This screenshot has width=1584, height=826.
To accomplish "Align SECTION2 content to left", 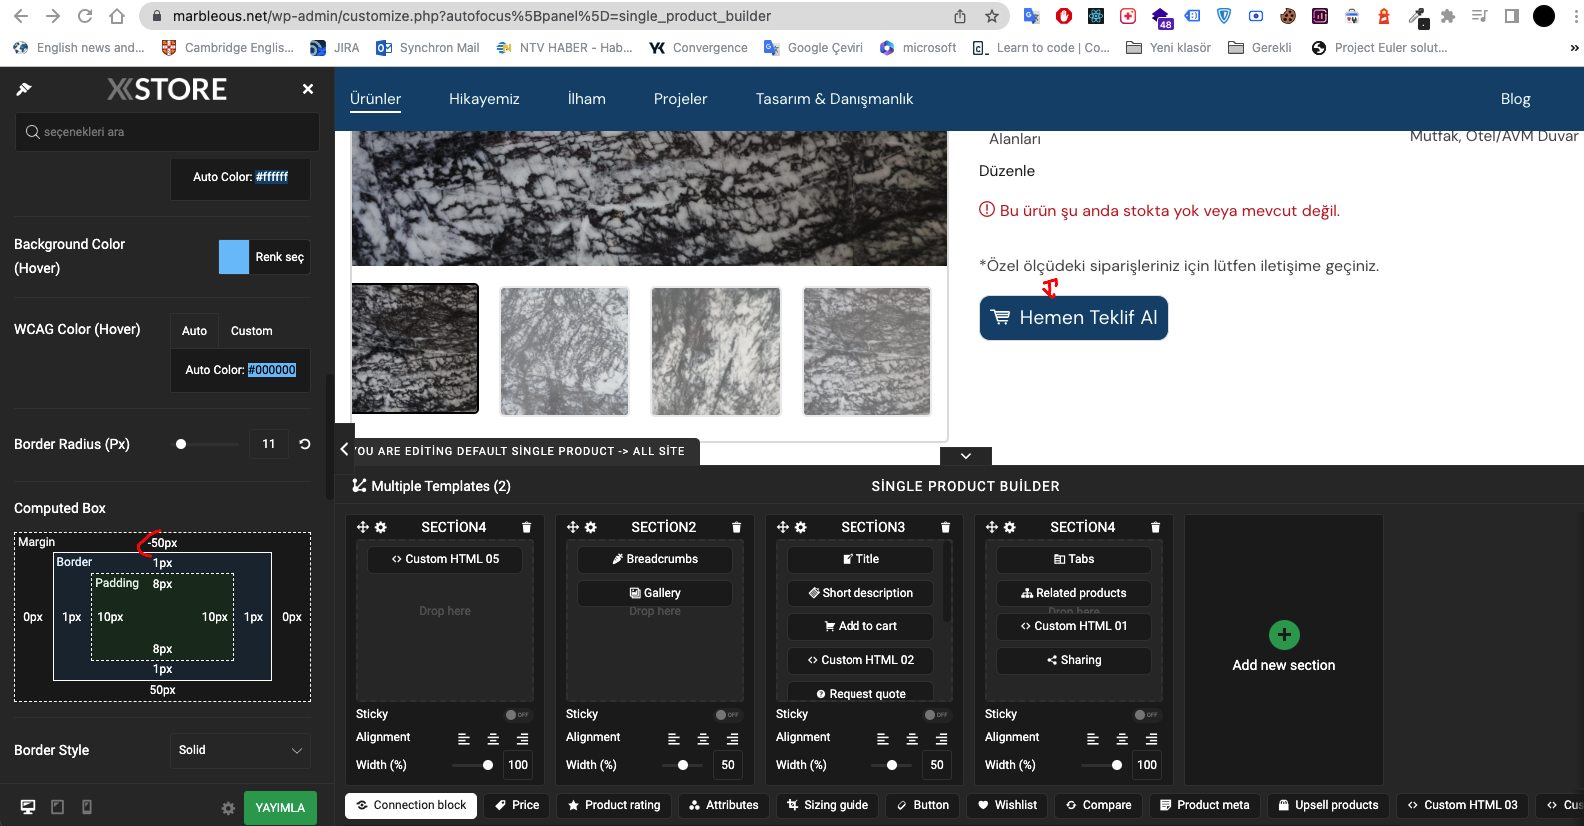I will pos(674,739).
